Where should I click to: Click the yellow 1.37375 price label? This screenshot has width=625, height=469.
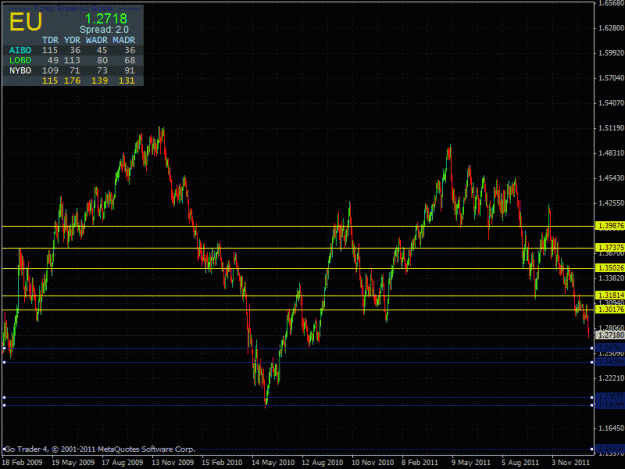point(610,248)
